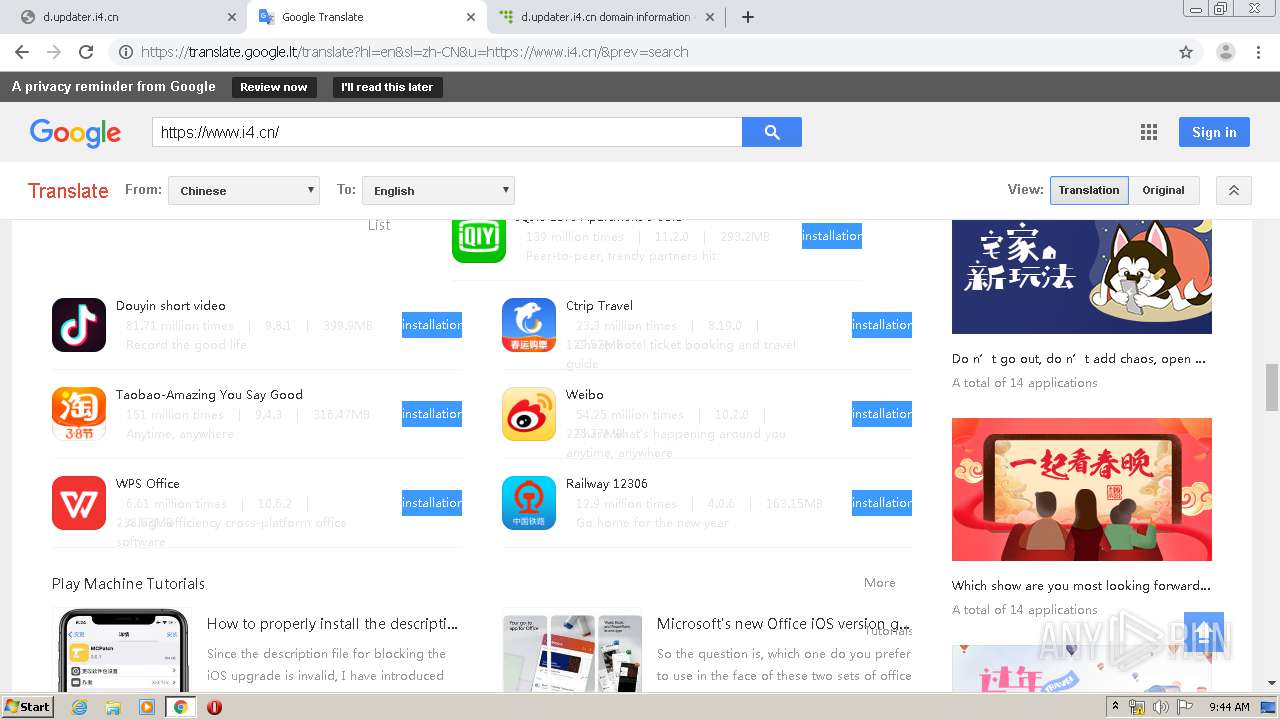
Task: Switch view to Translation
Action: (1089, 190)
